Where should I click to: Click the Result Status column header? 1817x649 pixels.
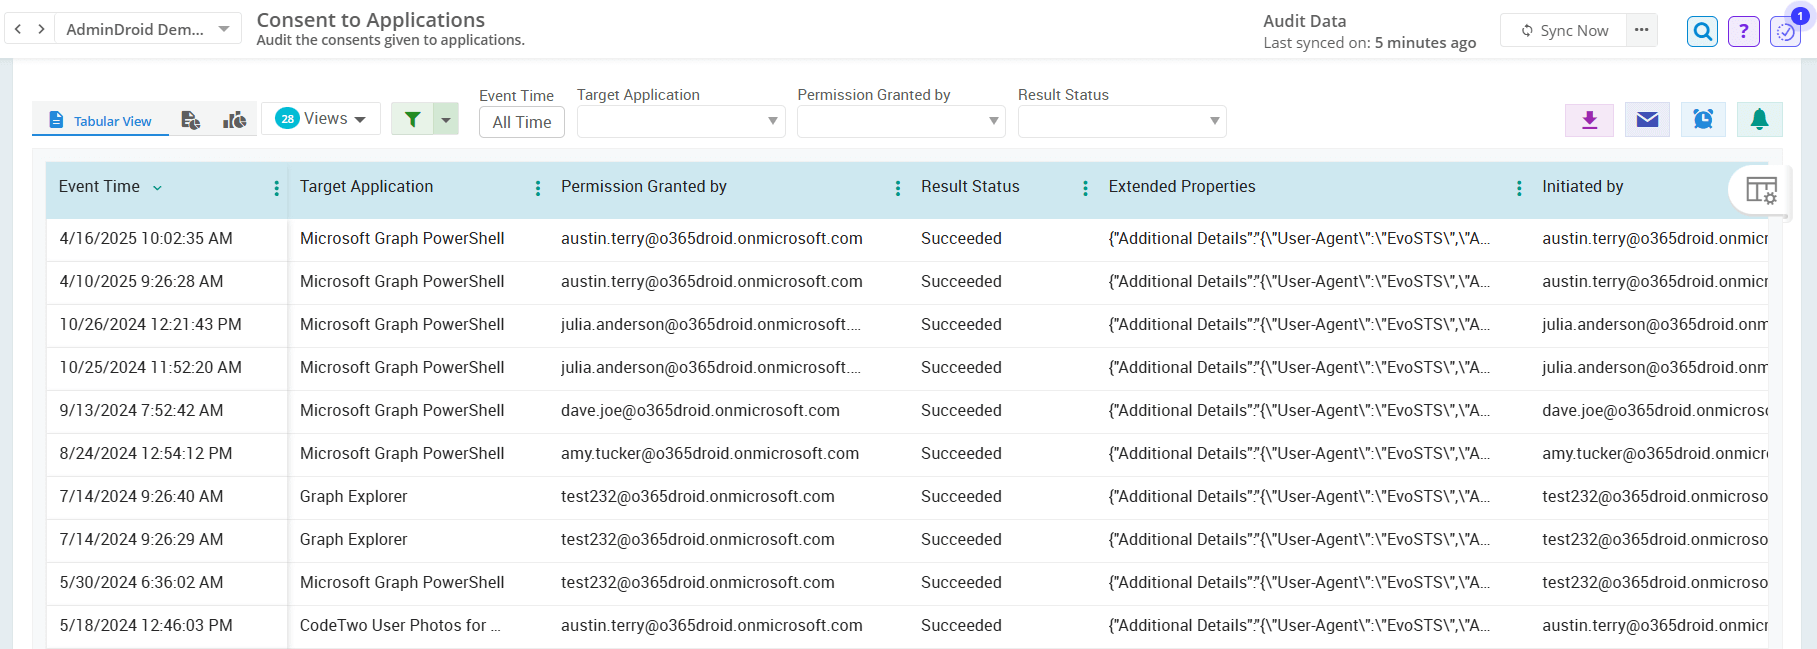970,186
